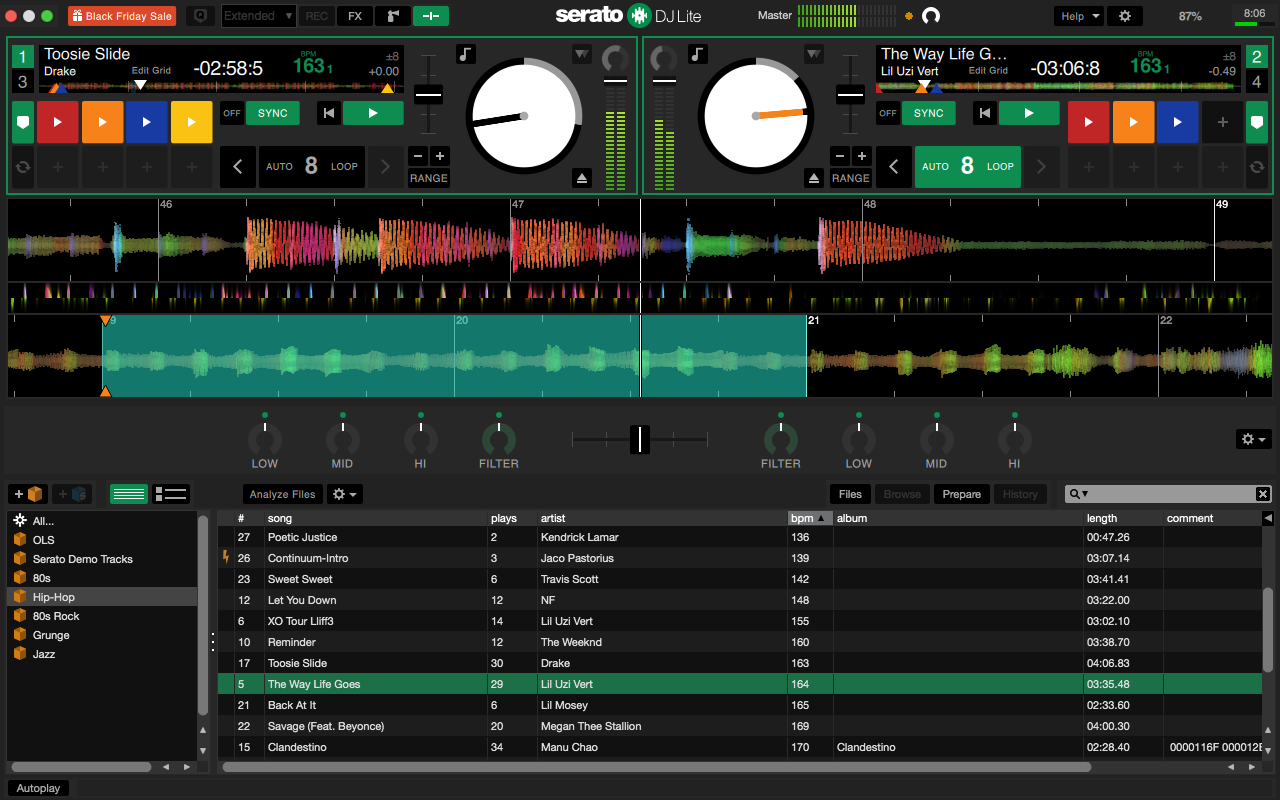1280x800 pixels.
Task: Jump to start of deck 2 track
Action: [x=985, y=113]
